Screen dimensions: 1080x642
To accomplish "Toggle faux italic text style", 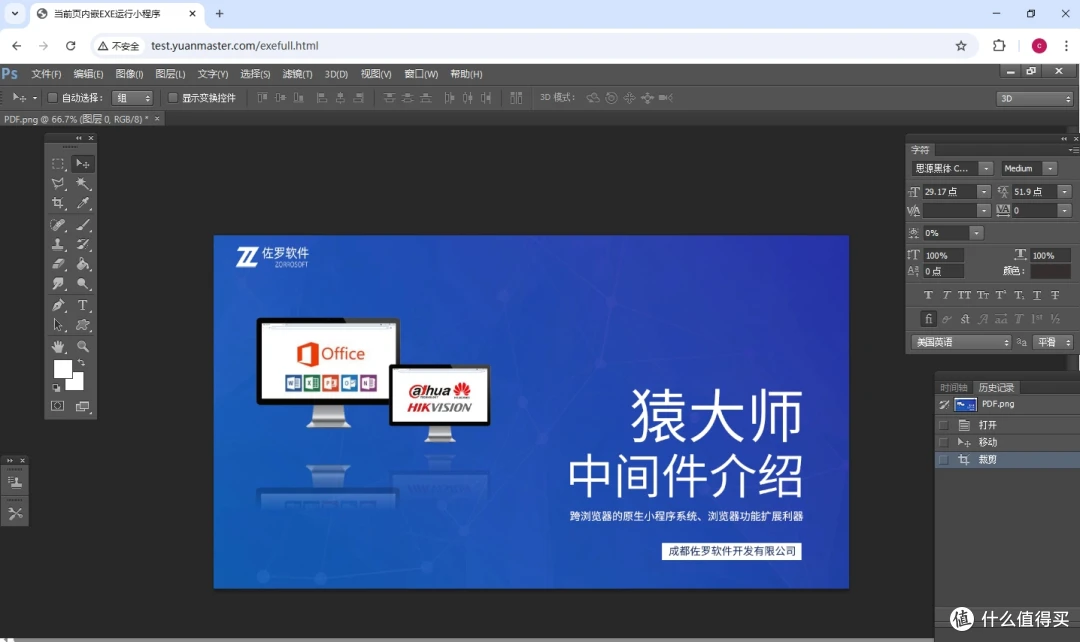I will click(946, 295).
